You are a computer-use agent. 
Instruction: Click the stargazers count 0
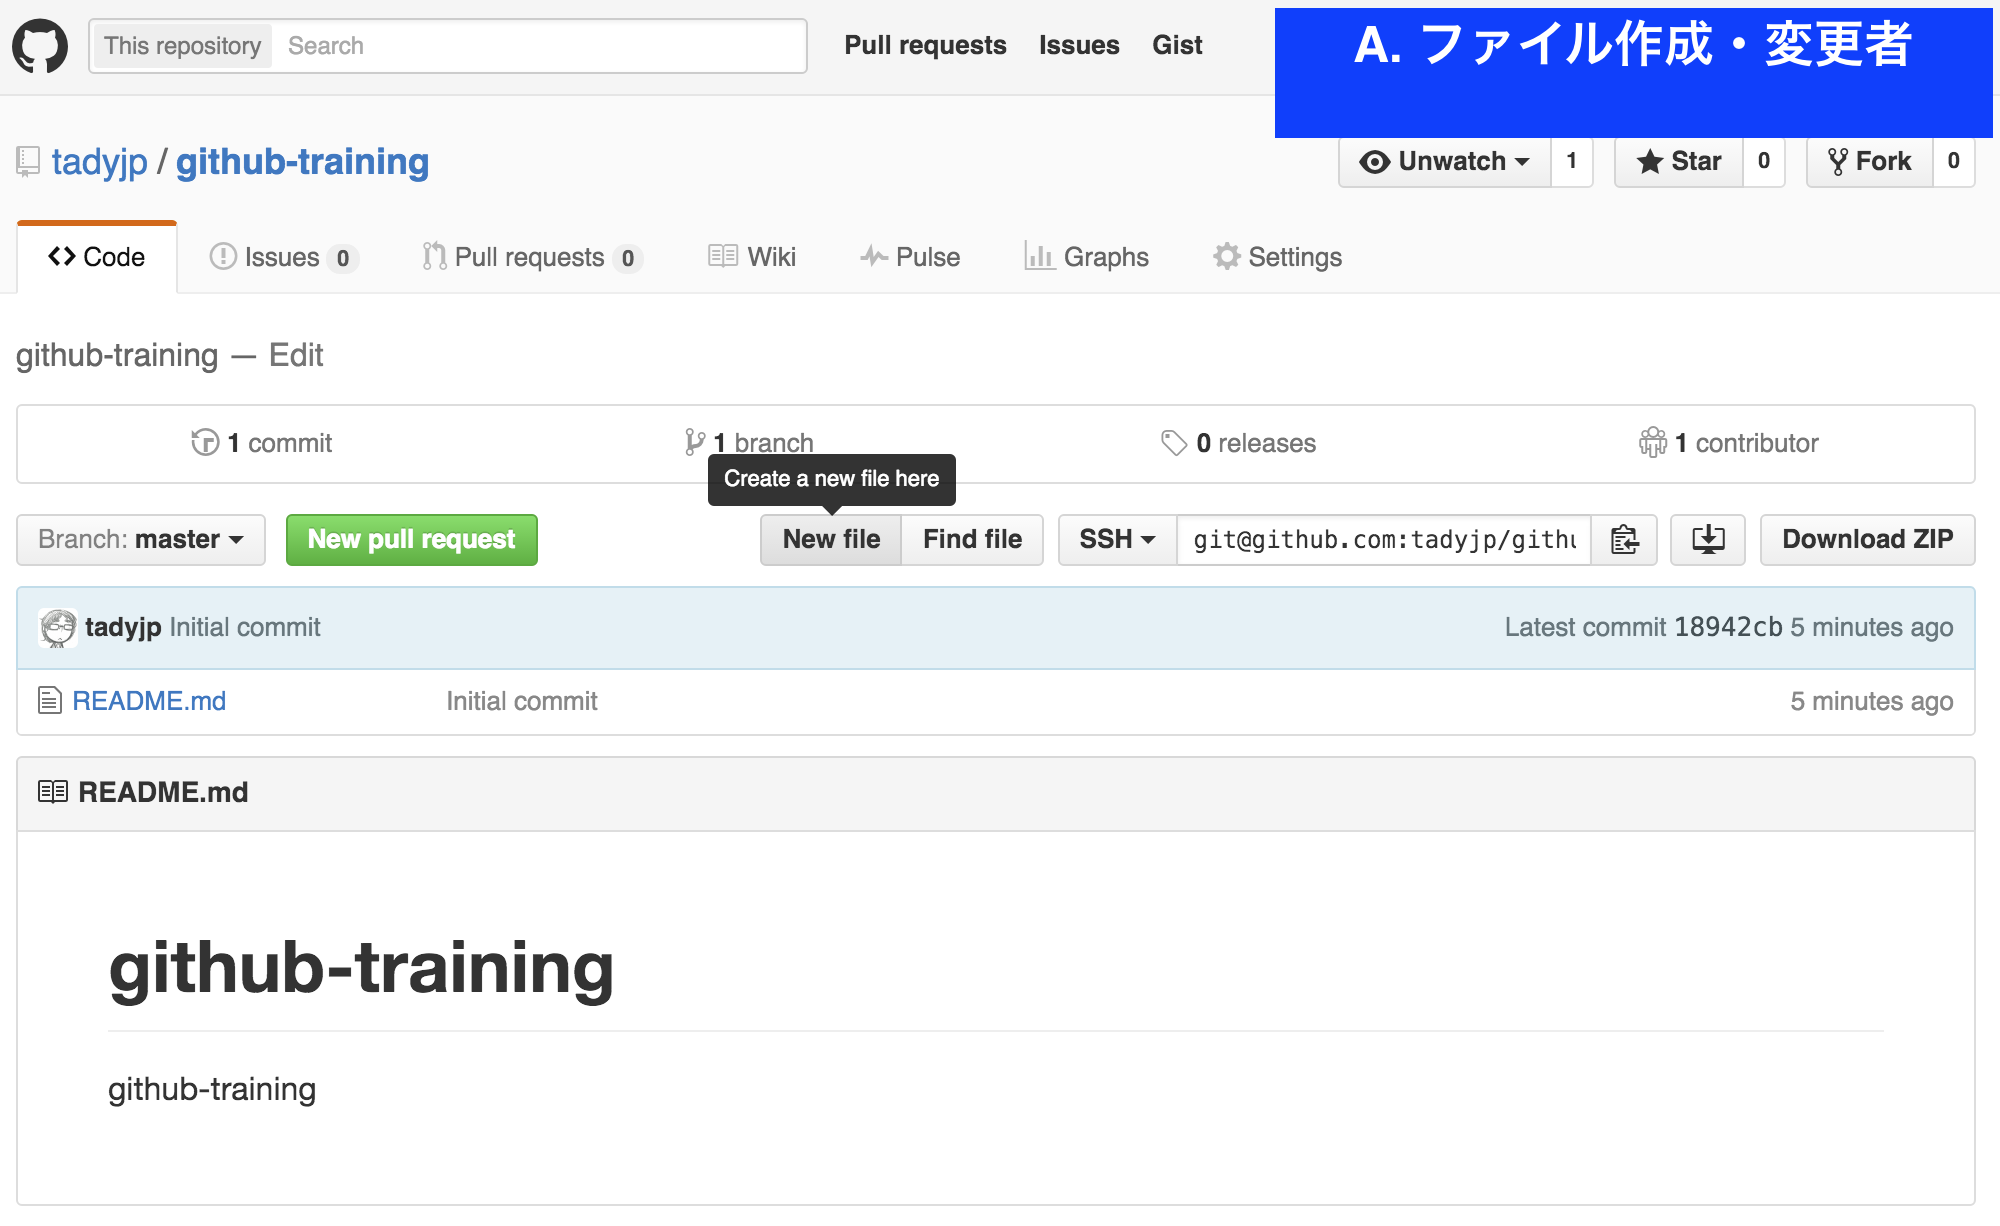tap(1764, 161)
